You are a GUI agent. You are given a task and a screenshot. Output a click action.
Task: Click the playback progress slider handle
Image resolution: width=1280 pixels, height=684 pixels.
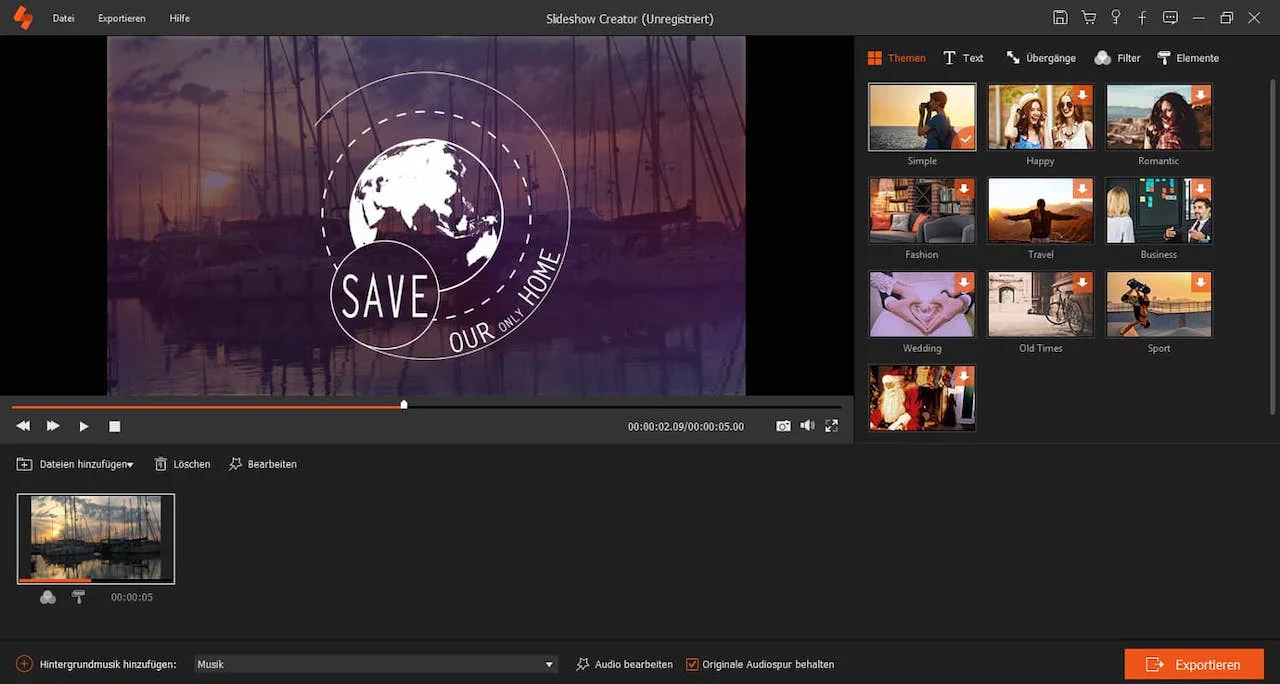tap(404, 405)
